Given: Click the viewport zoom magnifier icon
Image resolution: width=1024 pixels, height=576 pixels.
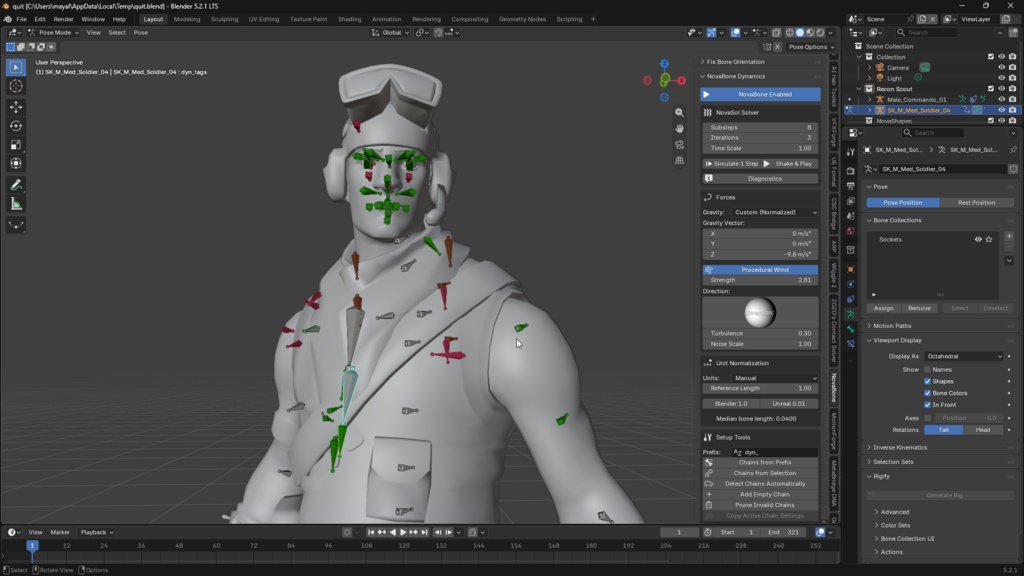Looking at the screenshot, I should point(679,112).
